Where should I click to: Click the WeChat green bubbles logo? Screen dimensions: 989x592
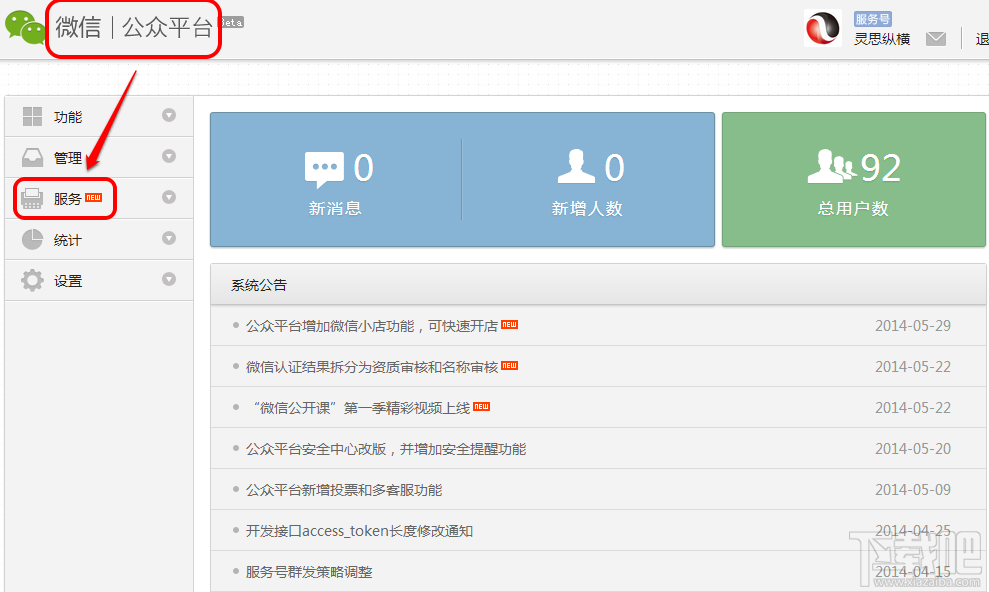tap(25, 28)
